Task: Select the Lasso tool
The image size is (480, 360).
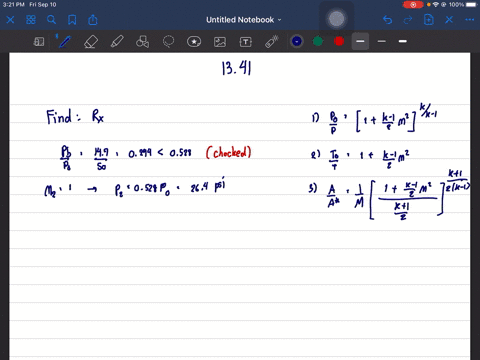Action: pos(168,42)
